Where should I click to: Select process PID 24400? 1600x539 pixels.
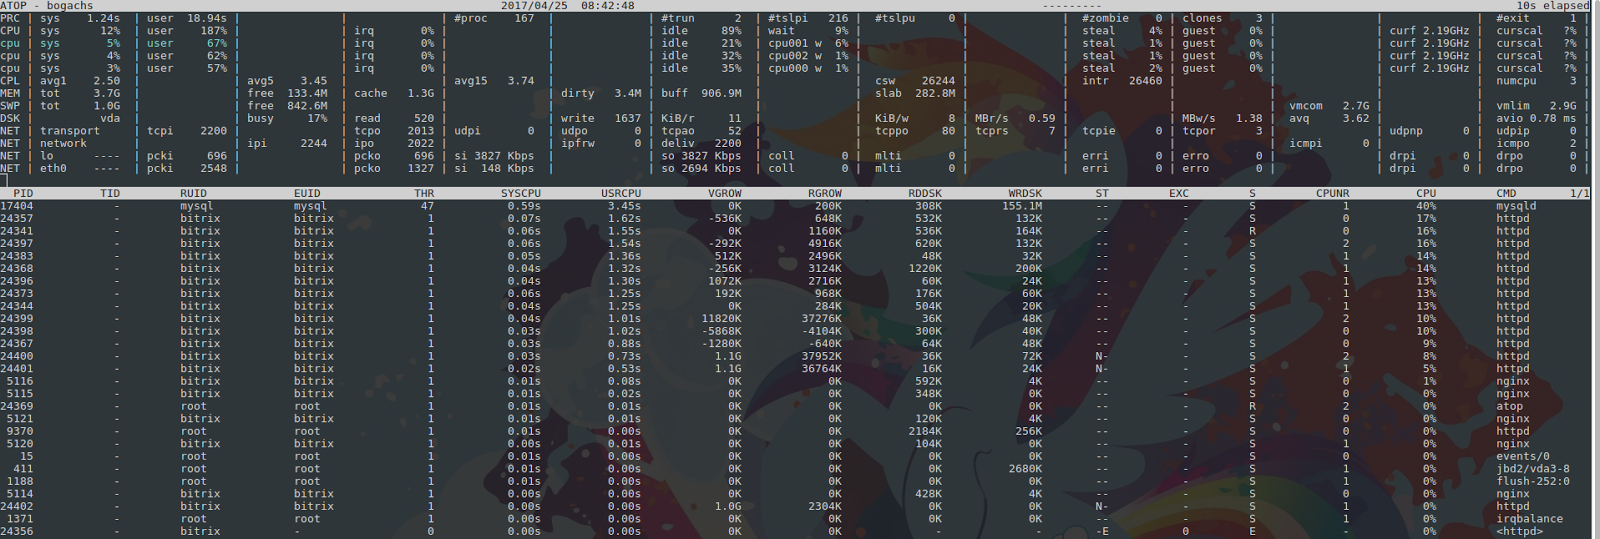point(17,356)
